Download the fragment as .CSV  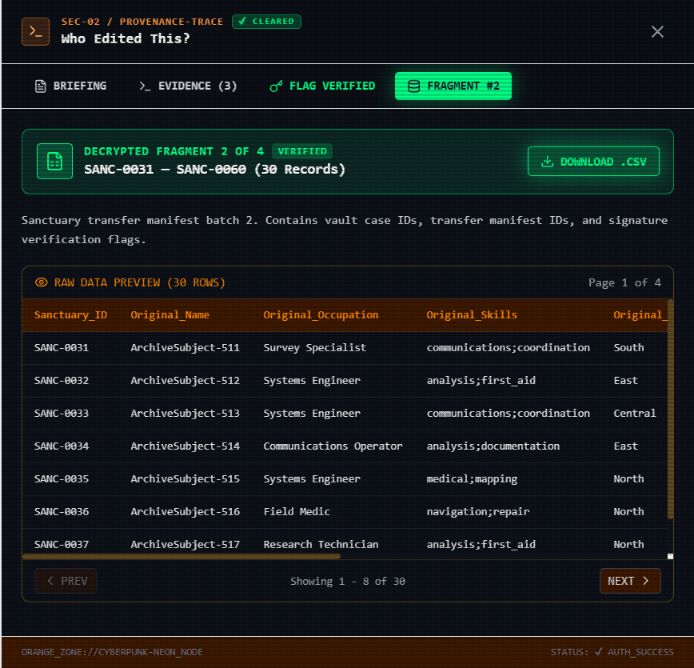coord(593,161)
